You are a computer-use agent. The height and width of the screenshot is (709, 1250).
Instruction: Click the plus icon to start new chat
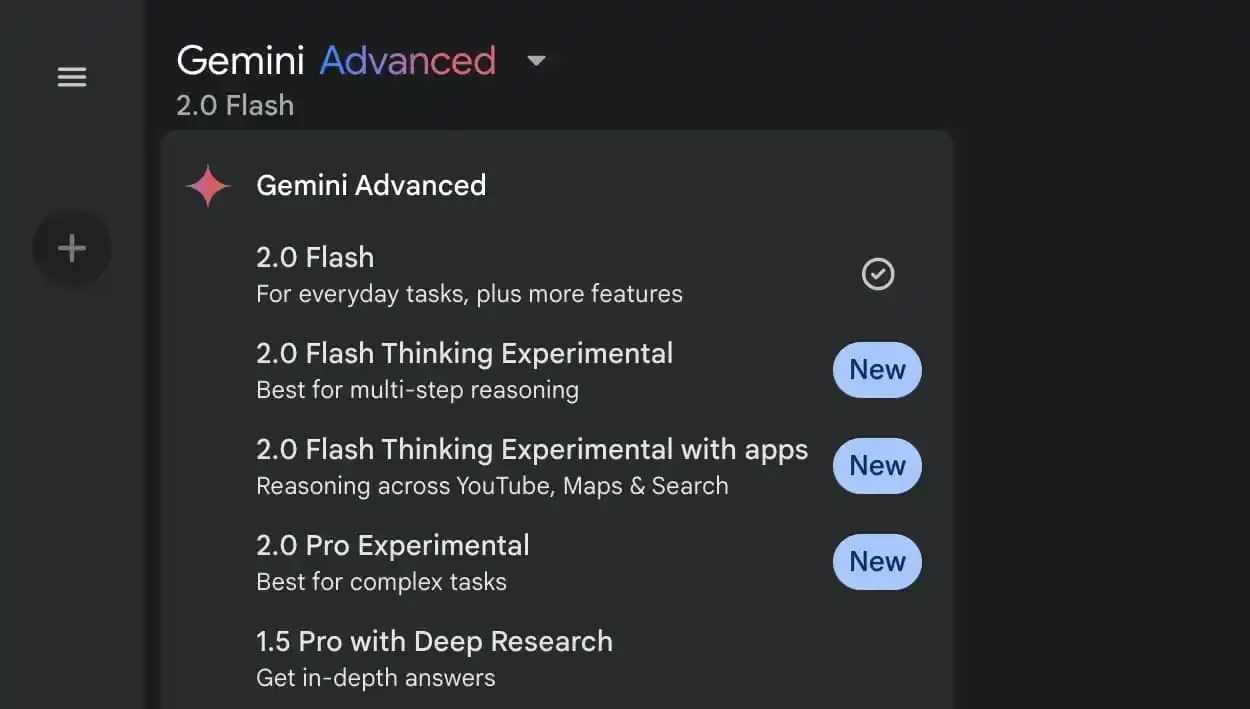tap(71, 247)
